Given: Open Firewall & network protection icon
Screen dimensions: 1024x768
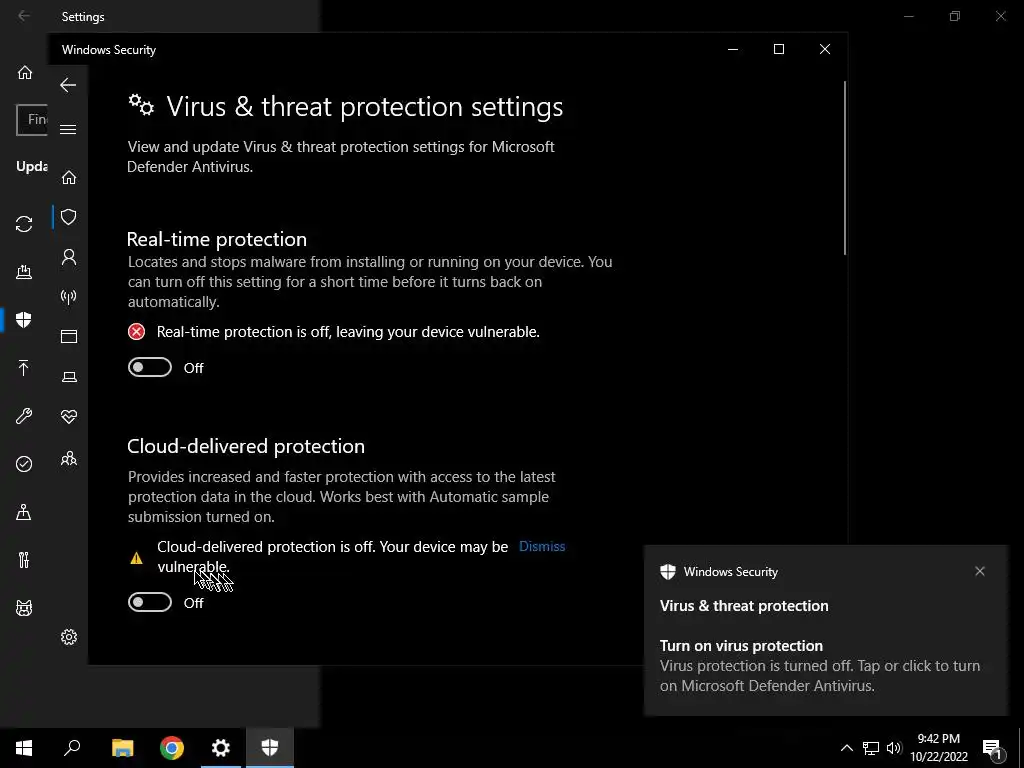Looking at the screenshot, I should pyautogui.click(x=69, y=297).
